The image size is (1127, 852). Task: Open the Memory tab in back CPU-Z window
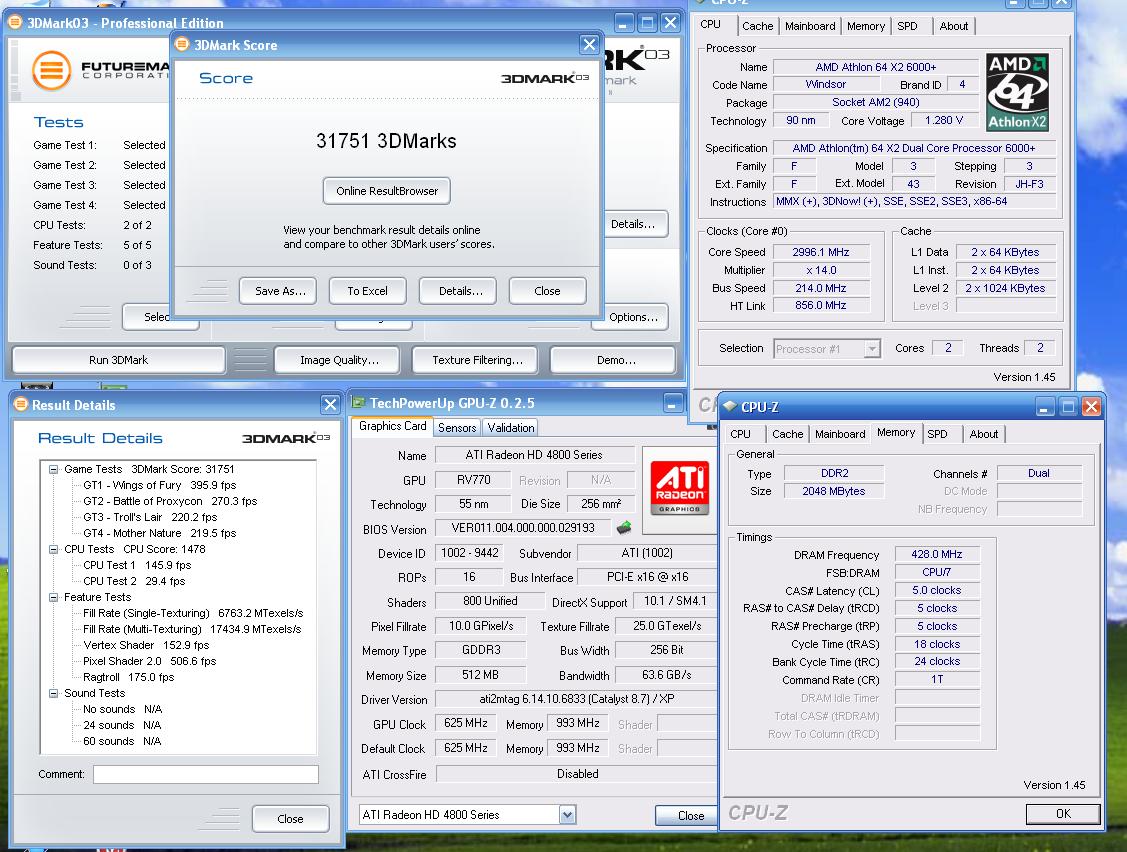(866, 26)
